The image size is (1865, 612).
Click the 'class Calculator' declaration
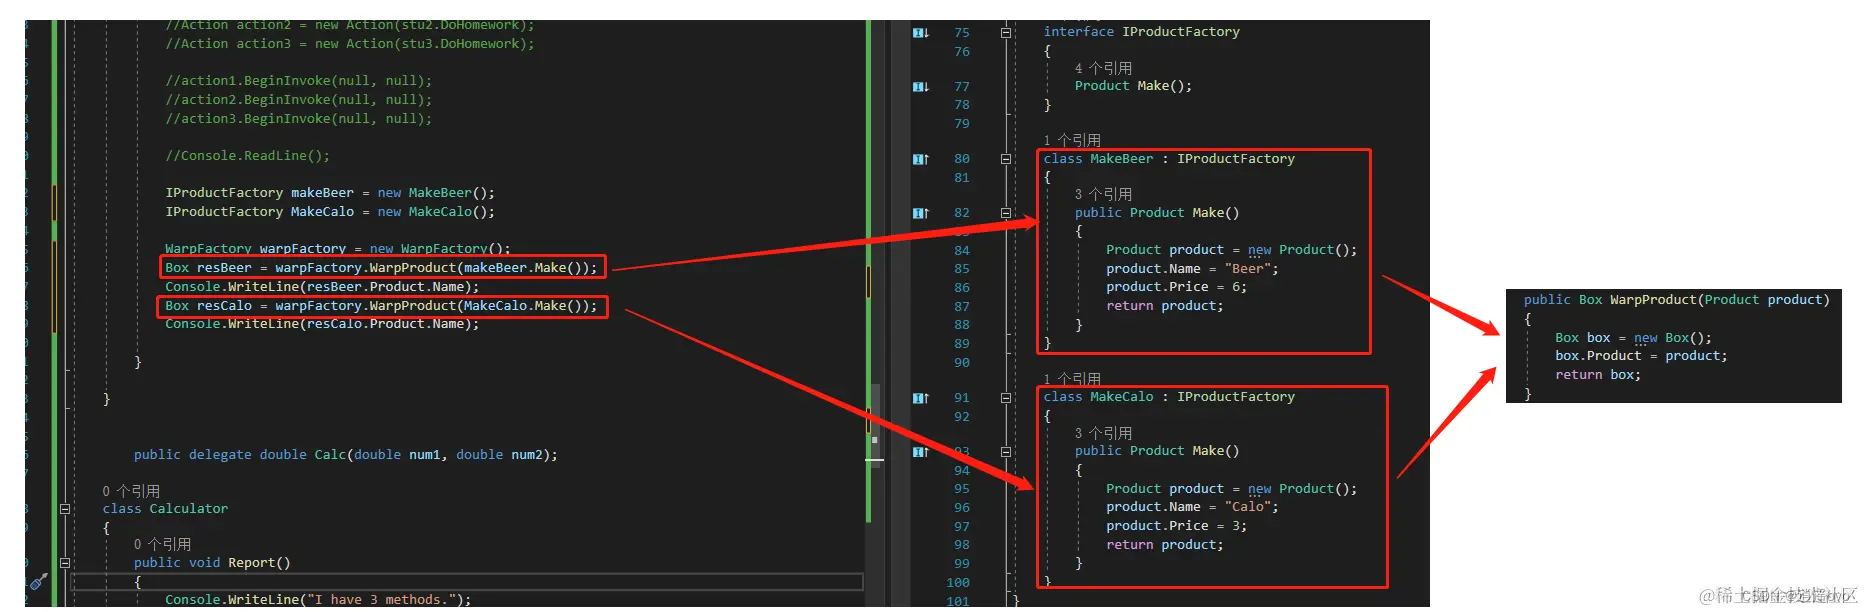click(x=165, y=509)
